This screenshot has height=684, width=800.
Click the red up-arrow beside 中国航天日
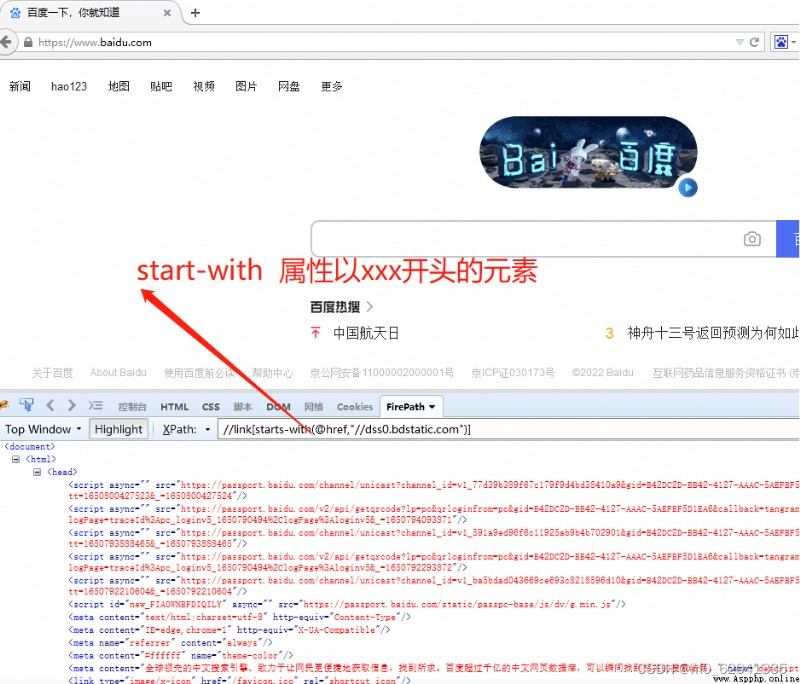[x=316, y=333]
